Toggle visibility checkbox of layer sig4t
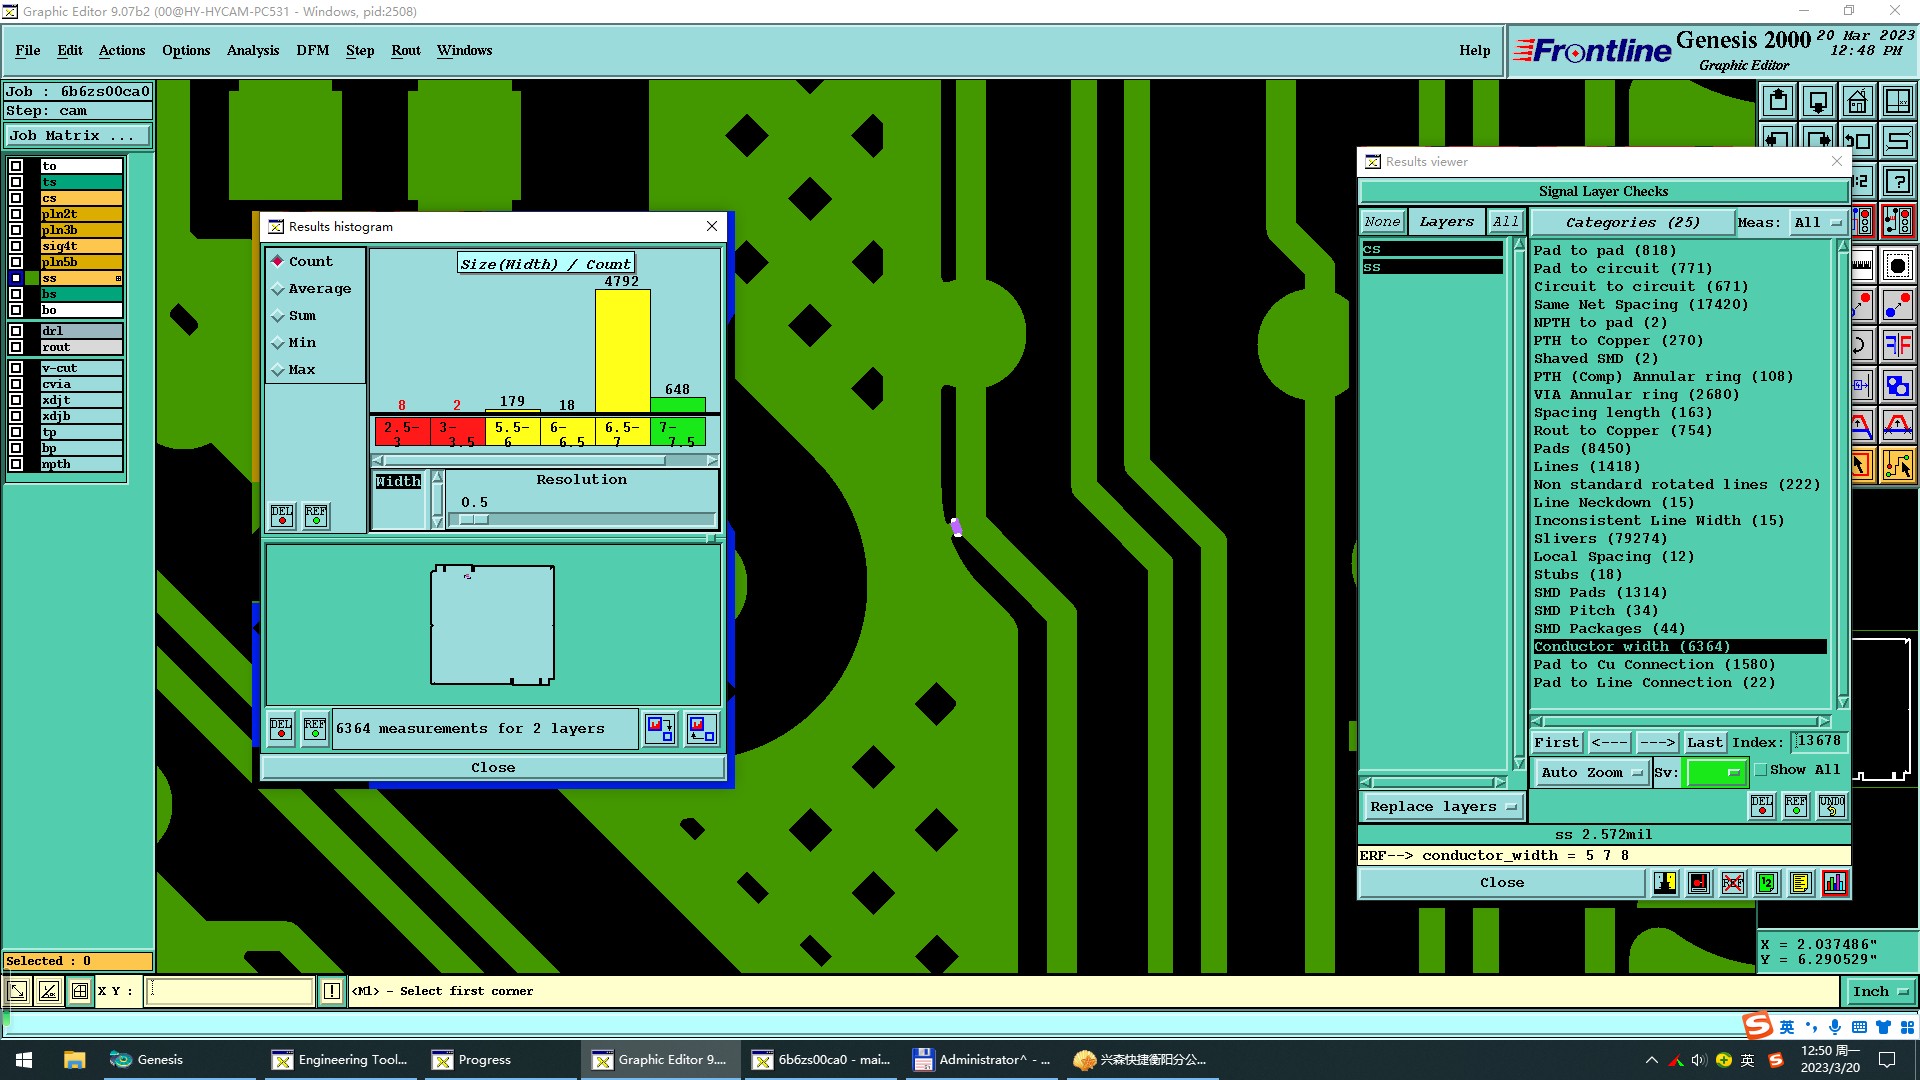 point(16,246)
